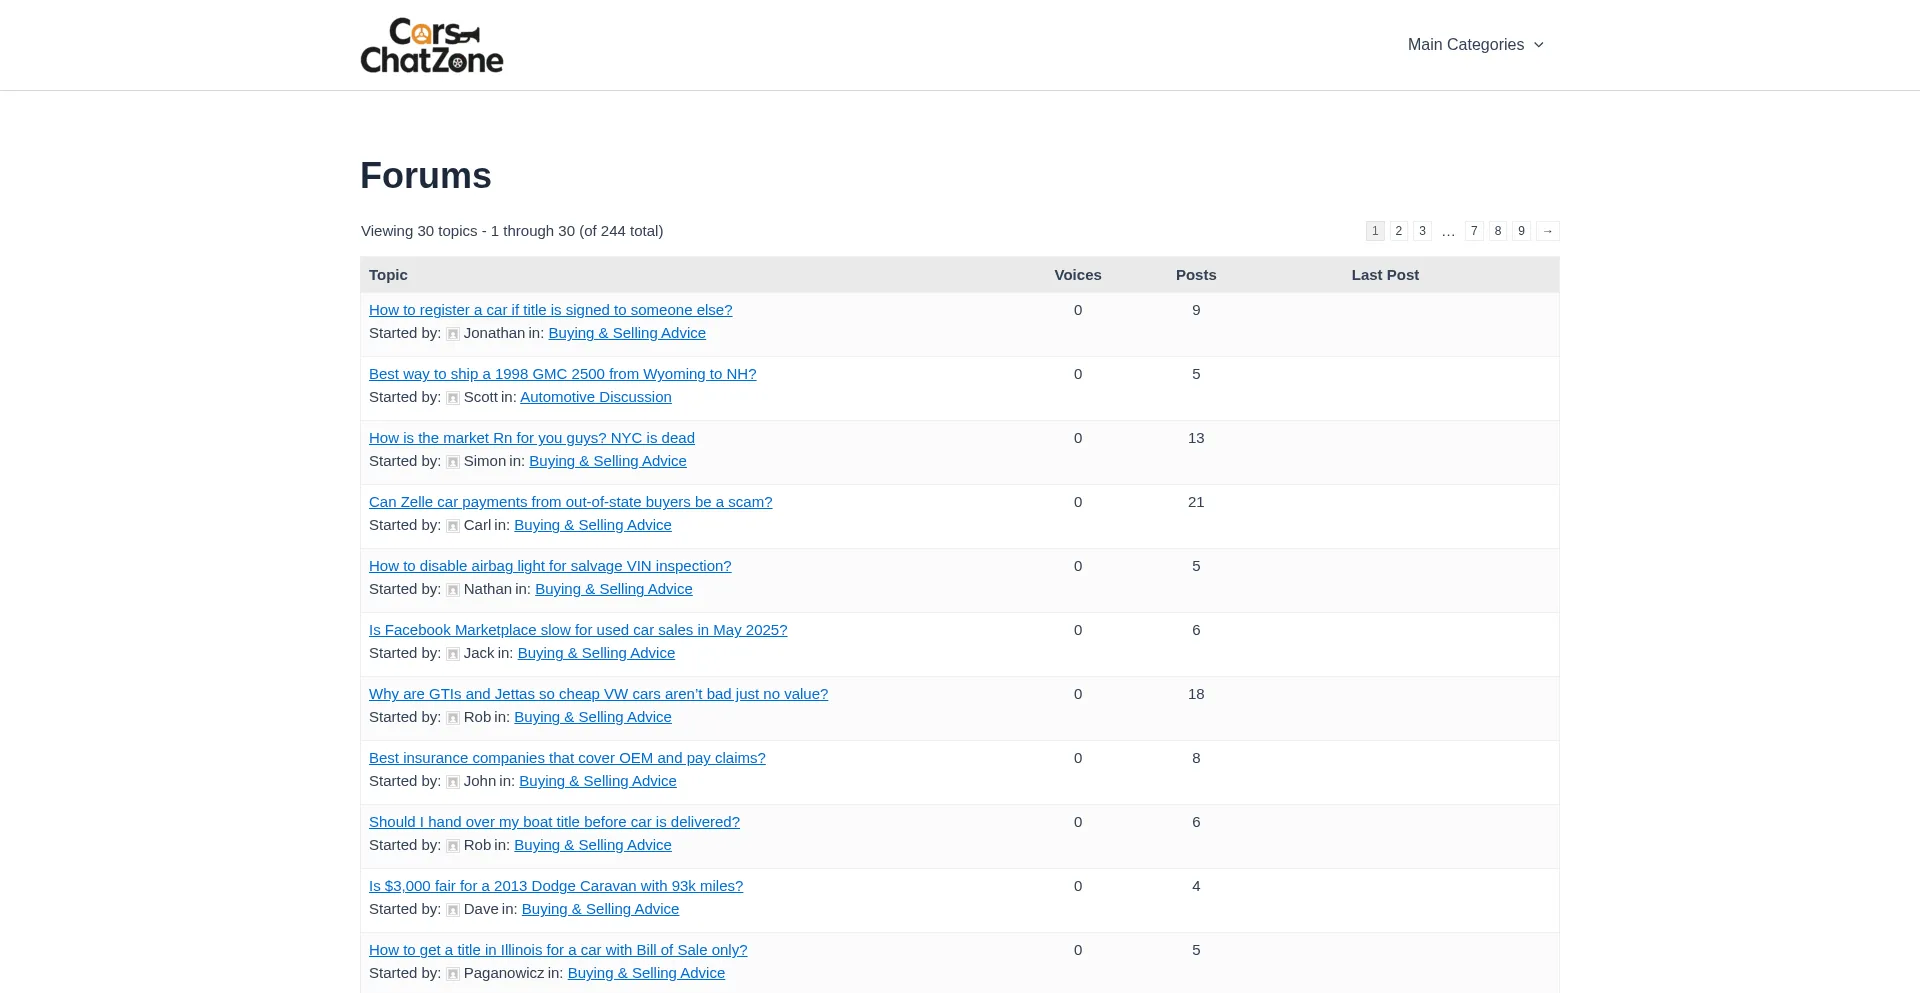Viewport: 1920px width, 993px height.
Task: Click Scott's avatar icon
Action: (453, 398)
